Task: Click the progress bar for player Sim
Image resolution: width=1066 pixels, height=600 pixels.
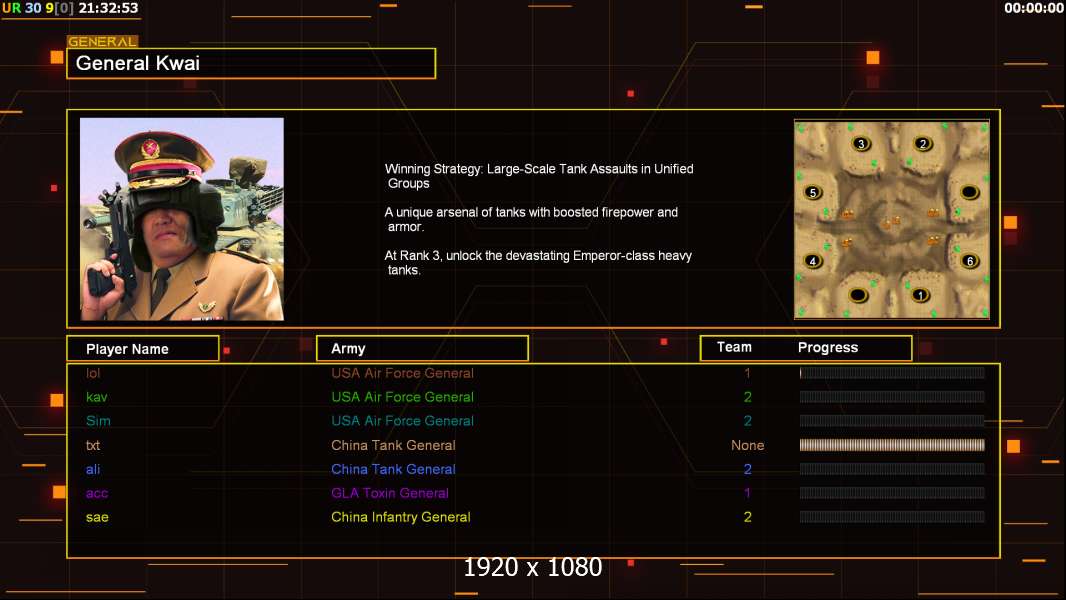Action: pyautogui.click(x=892, y=421)
